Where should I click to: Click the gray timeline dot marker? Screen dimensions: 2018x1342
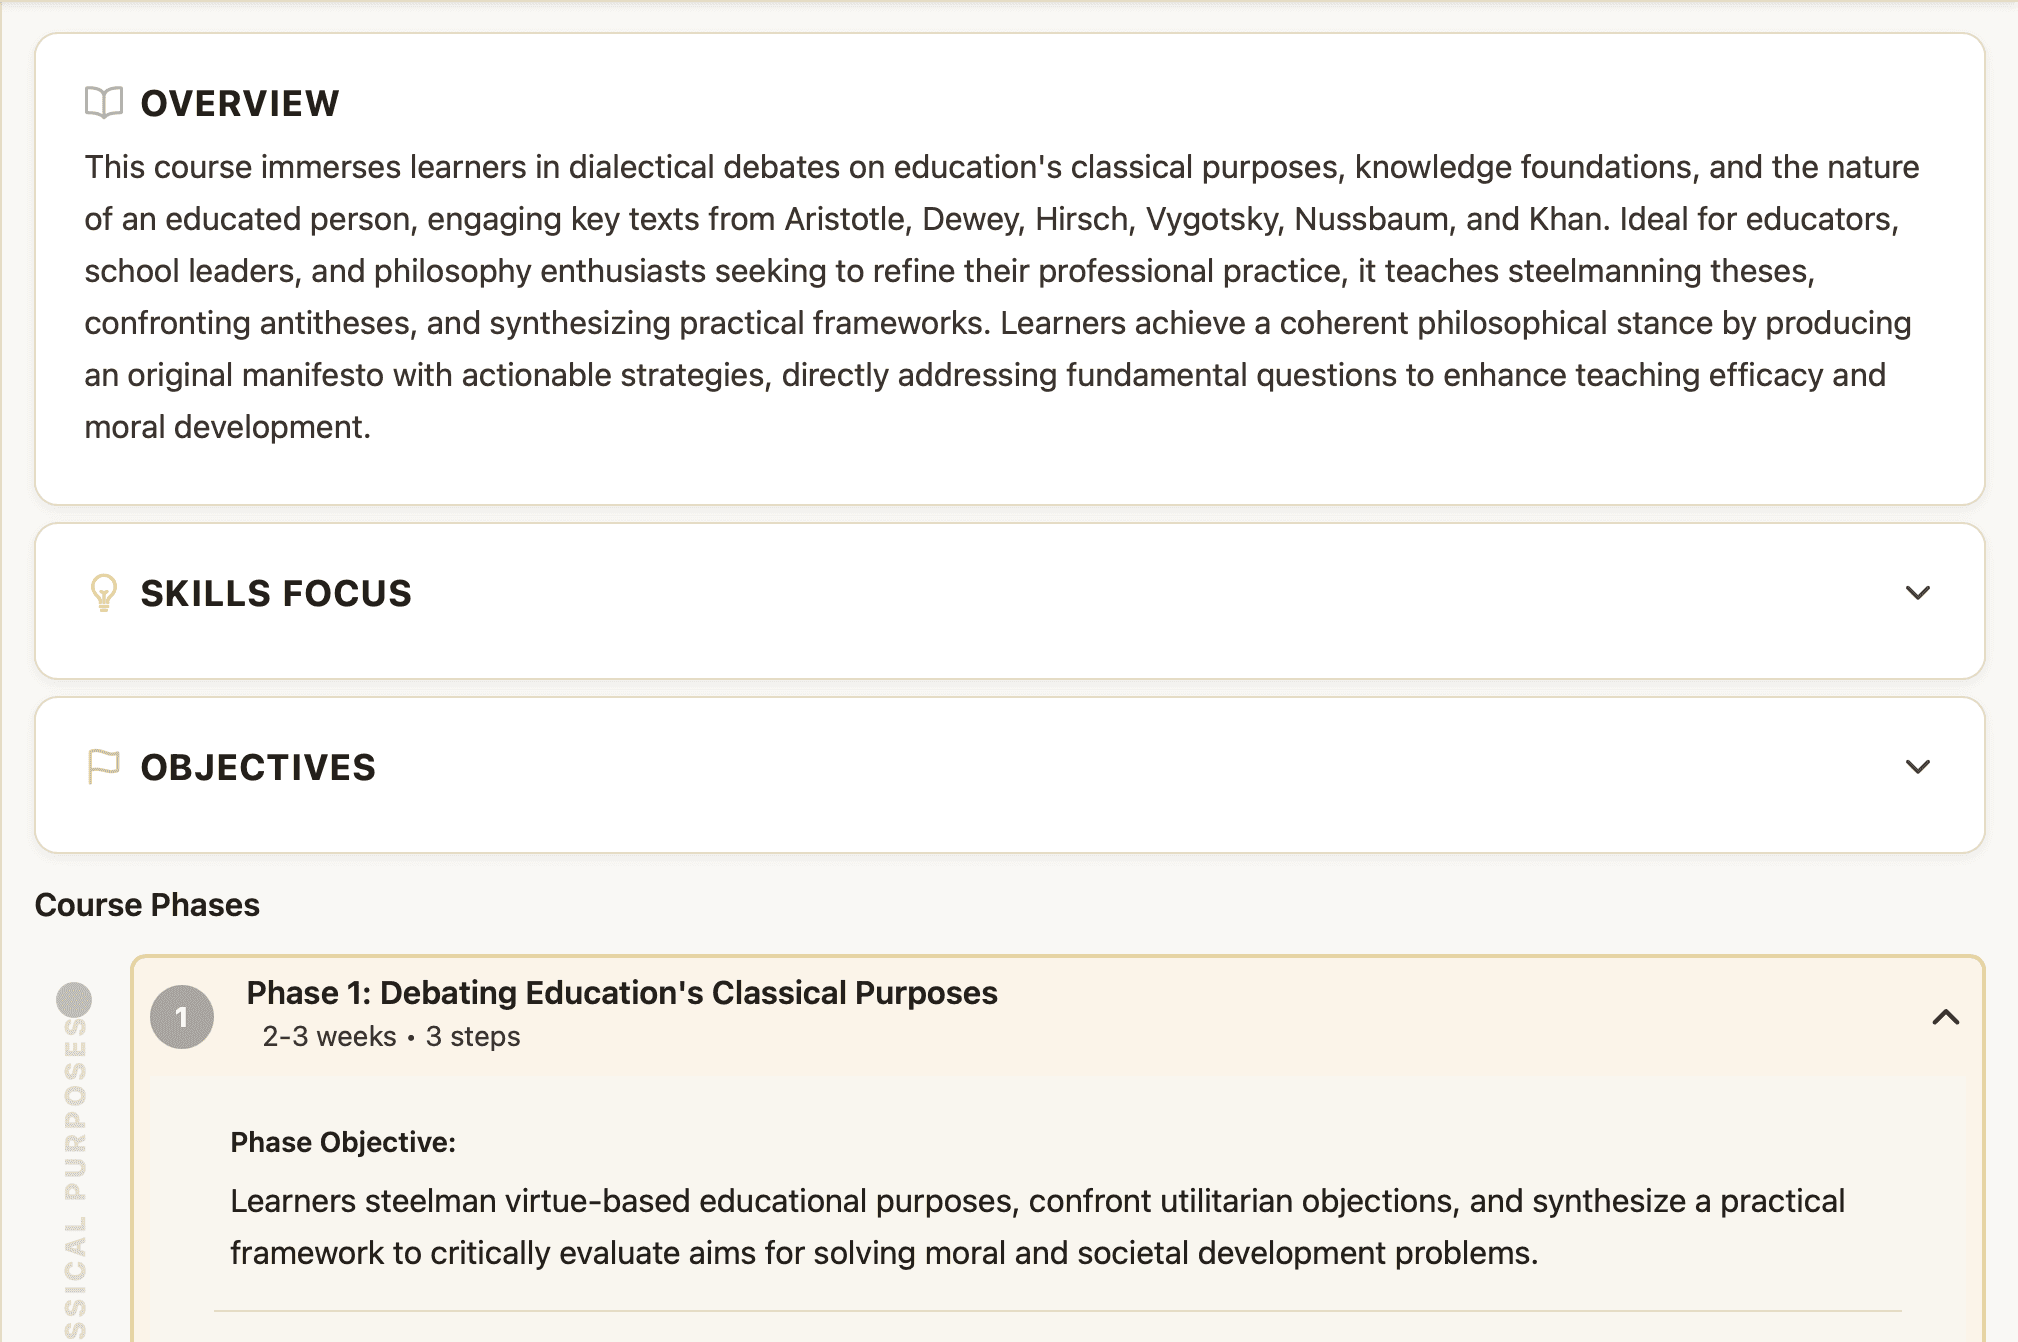[74, 999]
